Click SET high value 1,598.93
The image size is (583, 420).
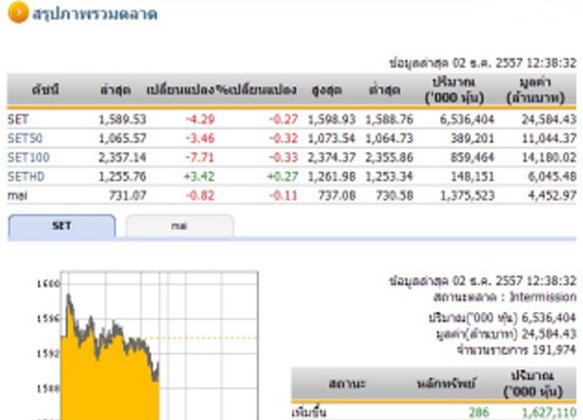click(332, 119)
